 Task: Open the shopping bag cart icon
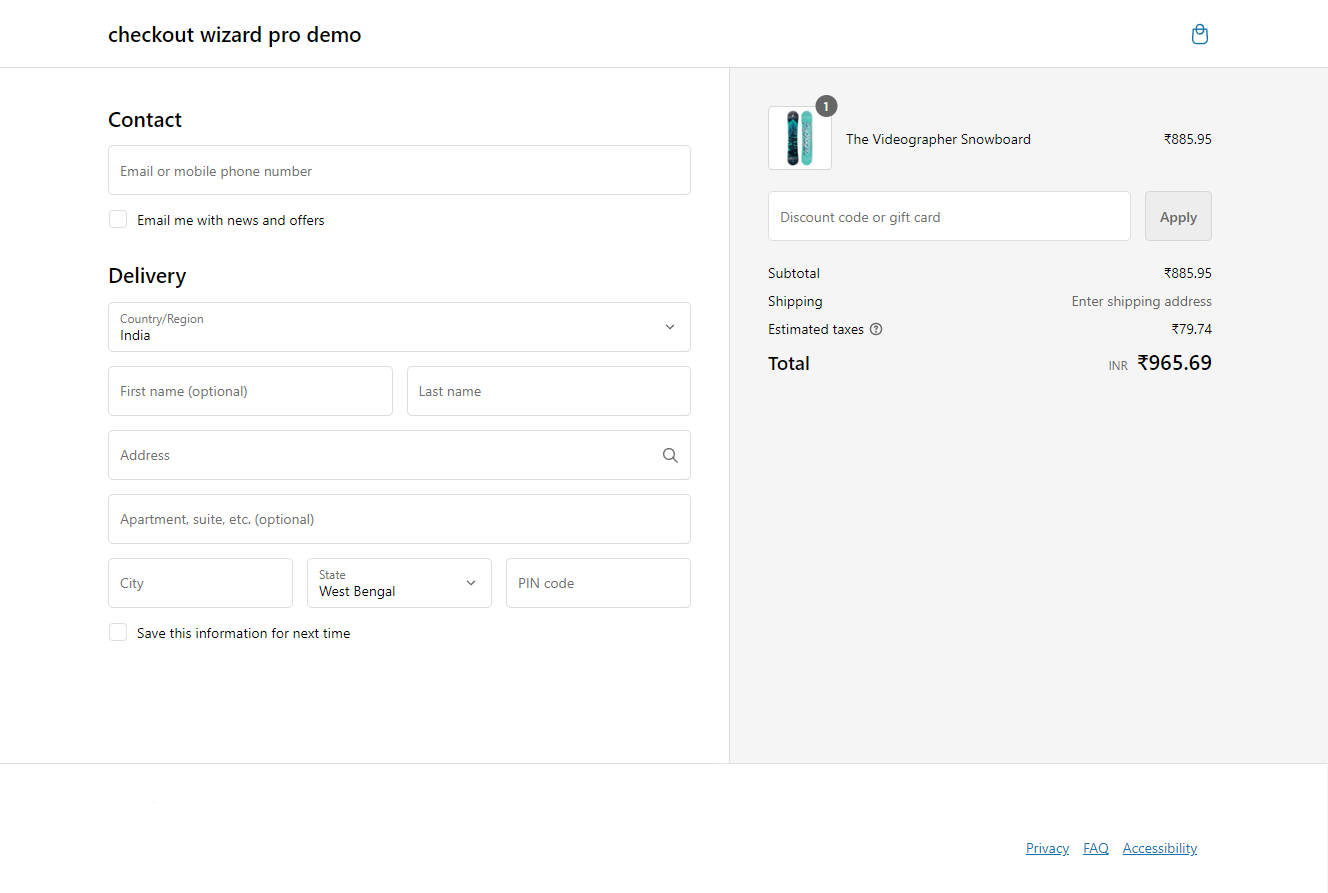[1200, 35]
